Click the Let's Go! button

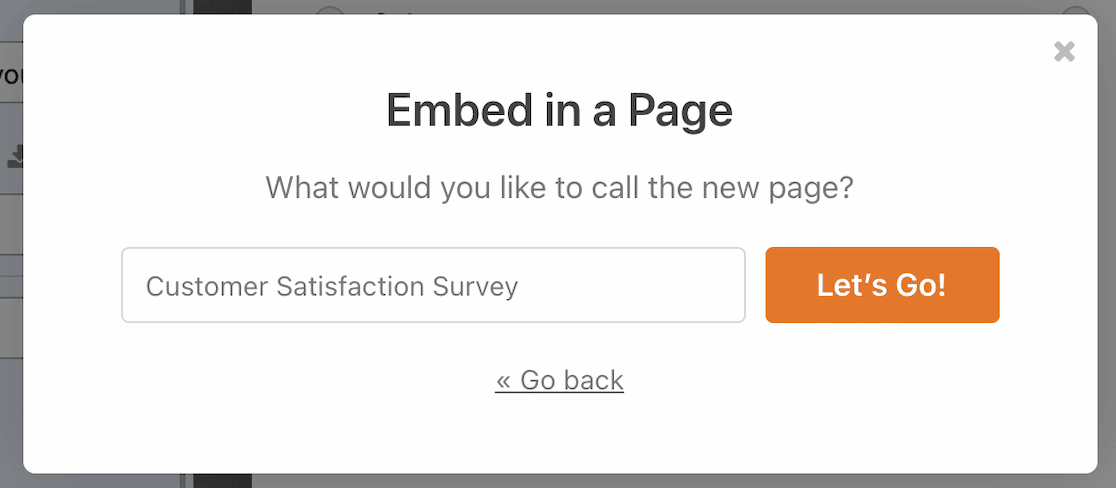point(882,285)
